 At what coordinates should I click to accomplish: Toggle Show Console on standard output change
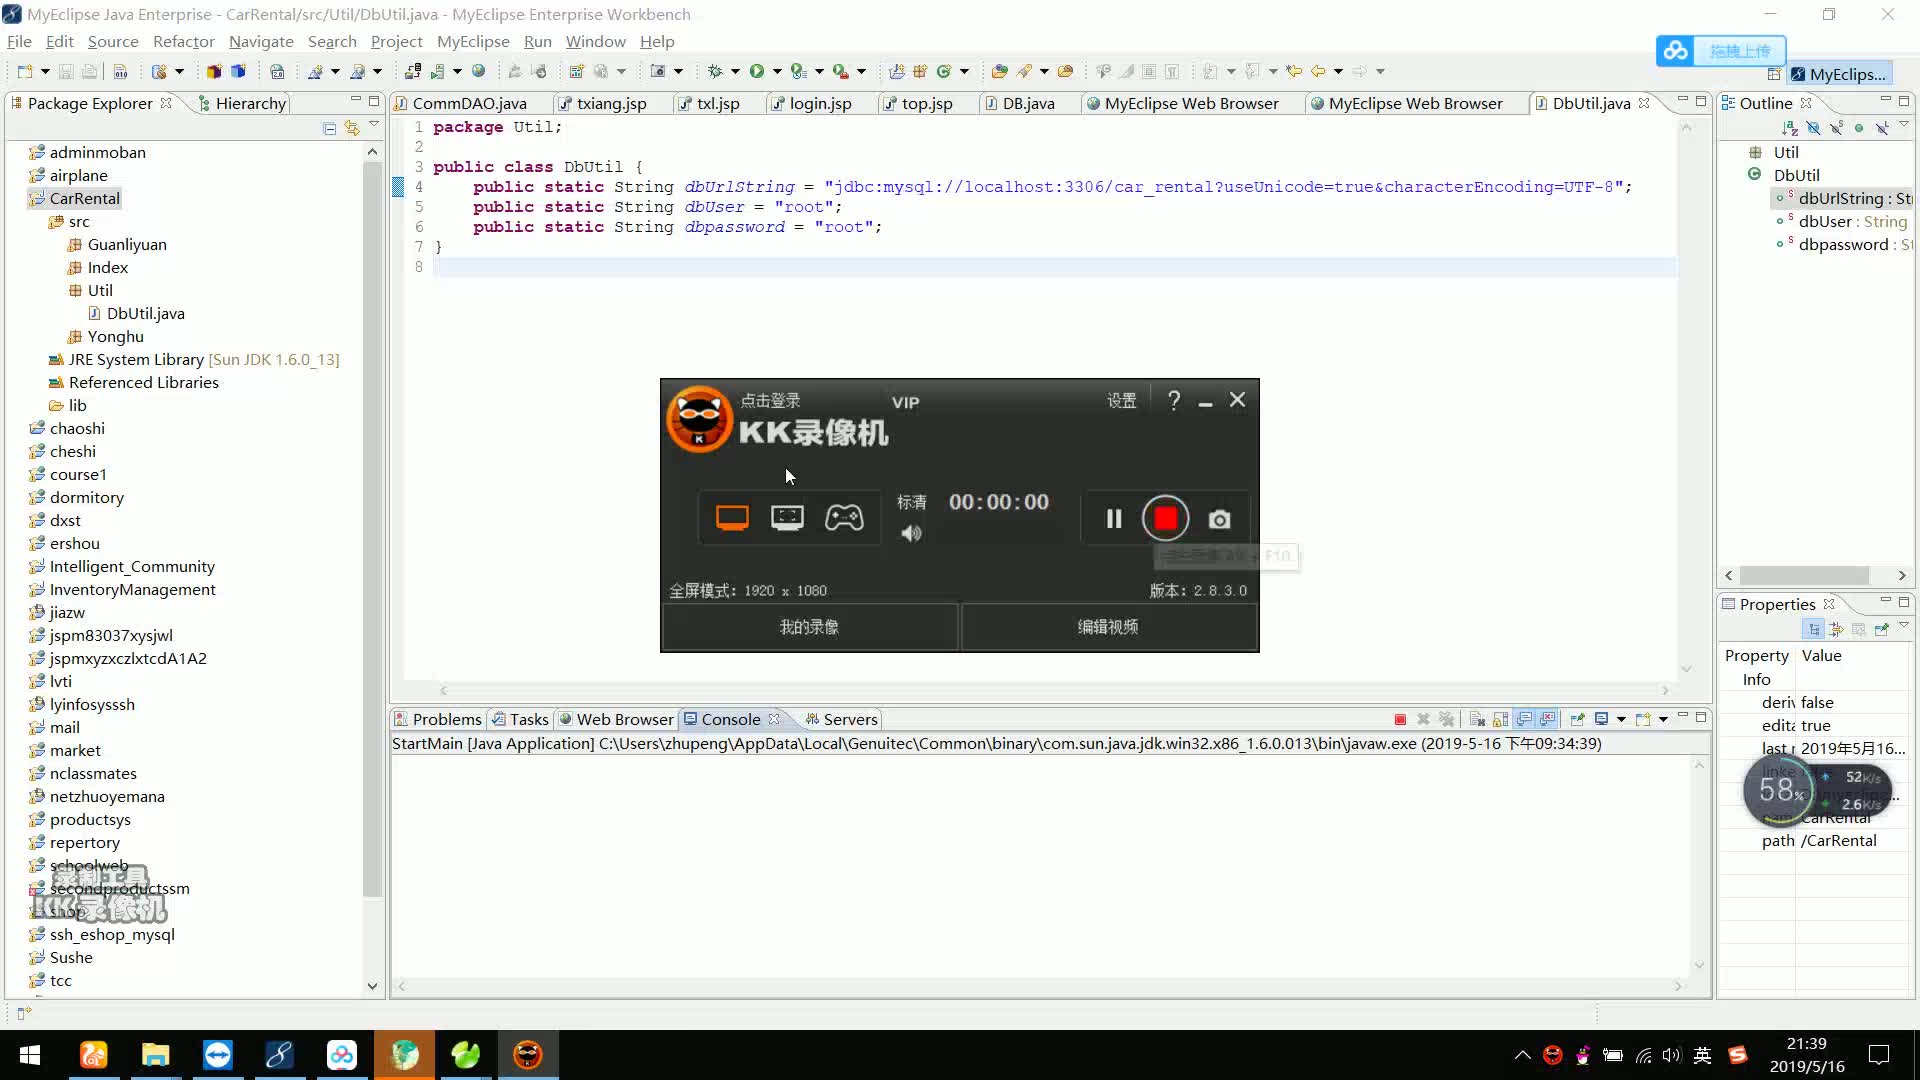(1524, 719)
